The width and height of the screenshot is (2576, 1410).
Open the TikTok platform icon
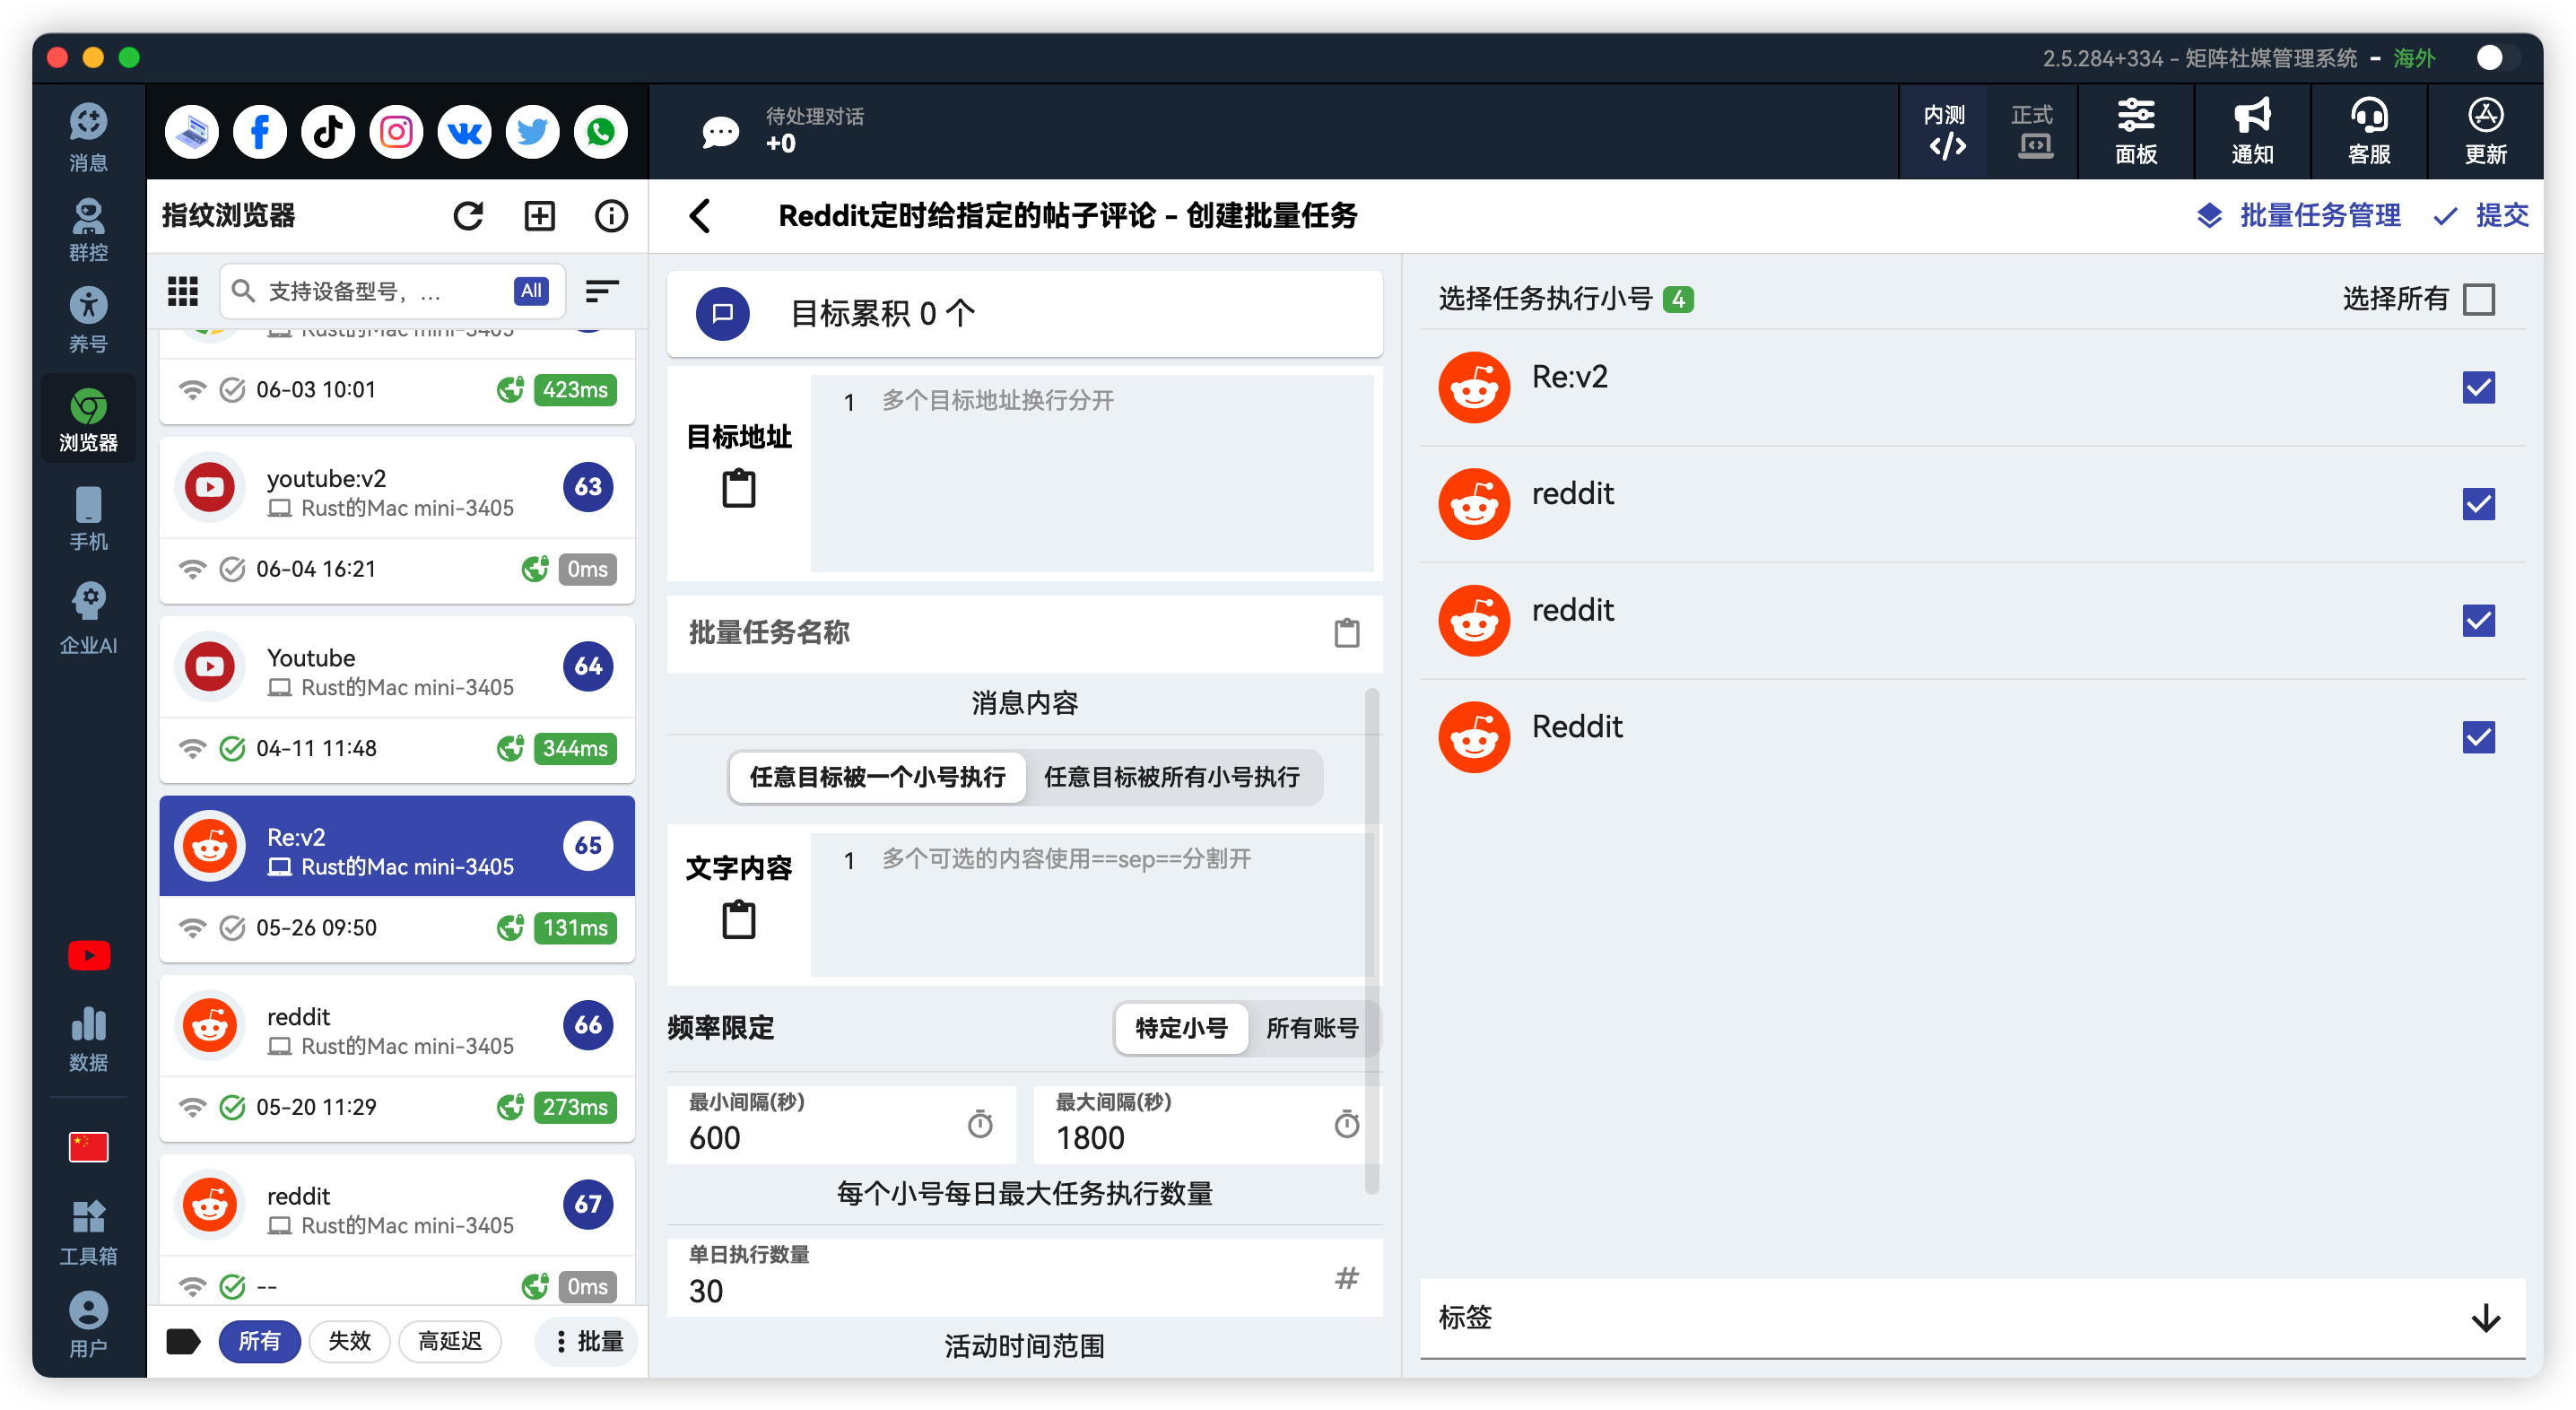point(328,132)
